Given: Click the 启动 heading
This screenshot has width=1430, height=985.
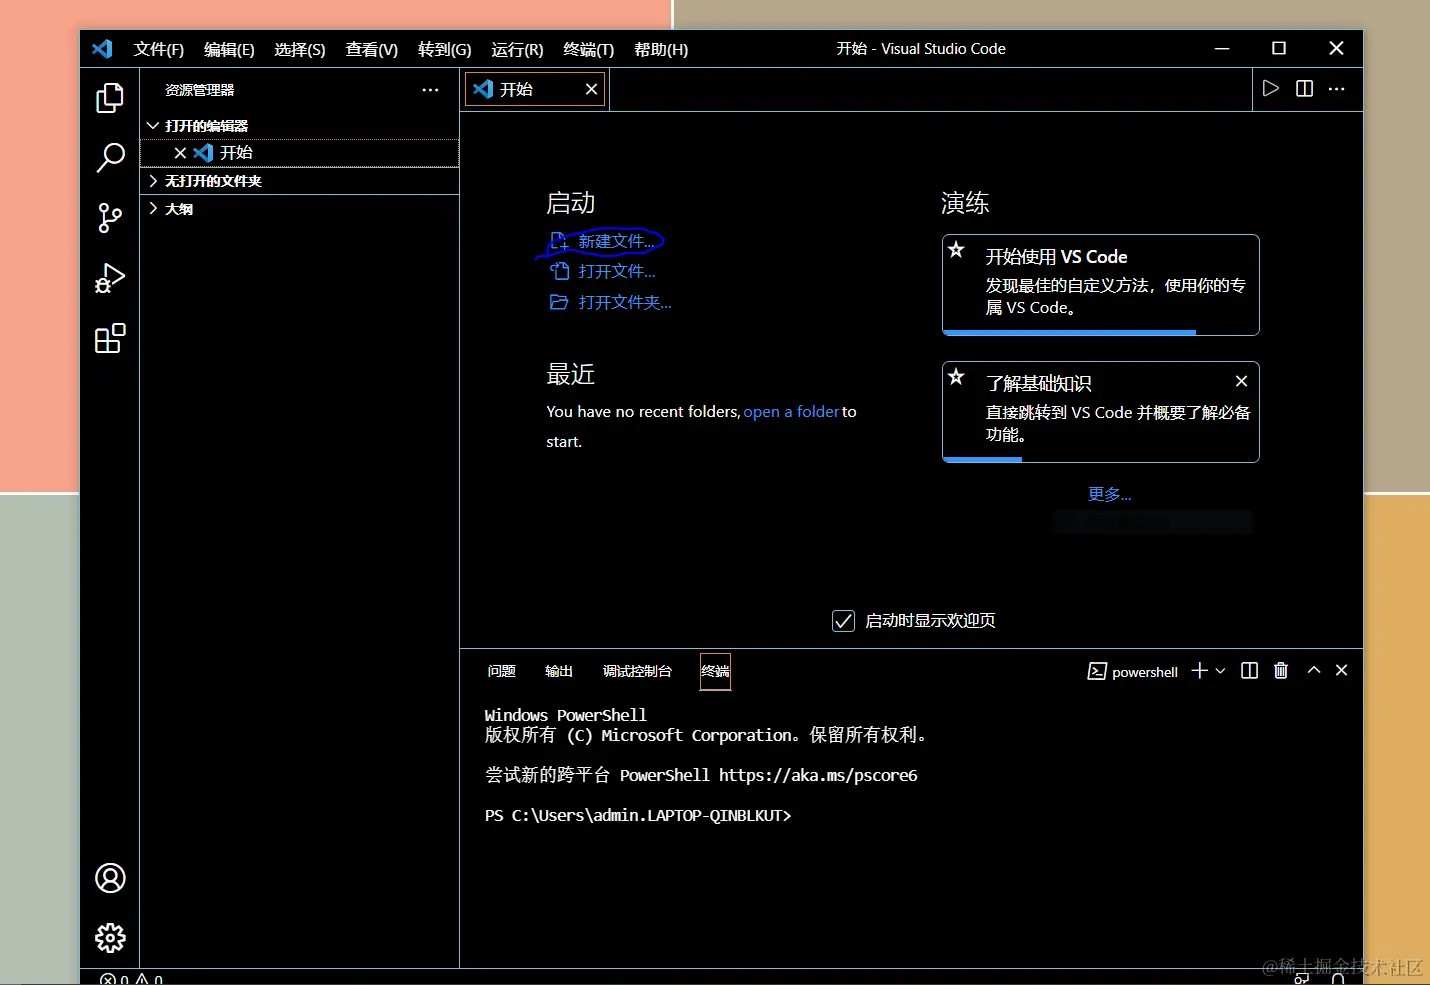Looking at the screenshot, I should pyautogui.click(x=570, y=203).
